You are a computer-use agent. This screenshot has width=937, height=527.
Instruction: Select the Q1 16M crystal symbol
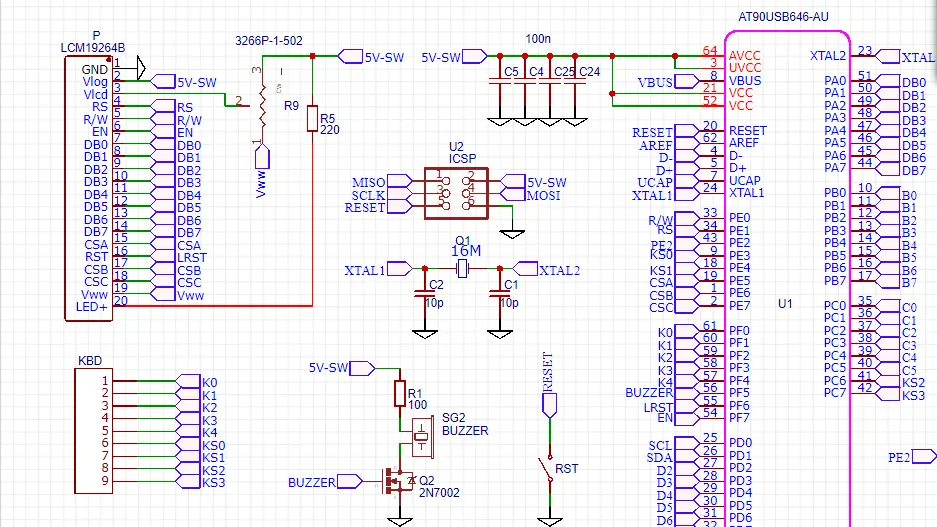[462, 269]
